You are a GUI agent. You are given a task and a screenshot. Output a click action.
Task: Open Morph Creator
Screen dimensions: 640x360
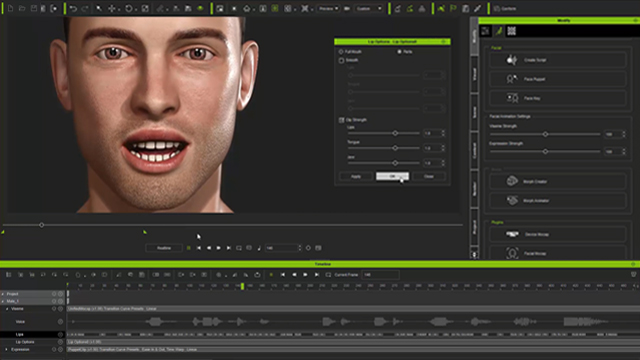(558, 182)
